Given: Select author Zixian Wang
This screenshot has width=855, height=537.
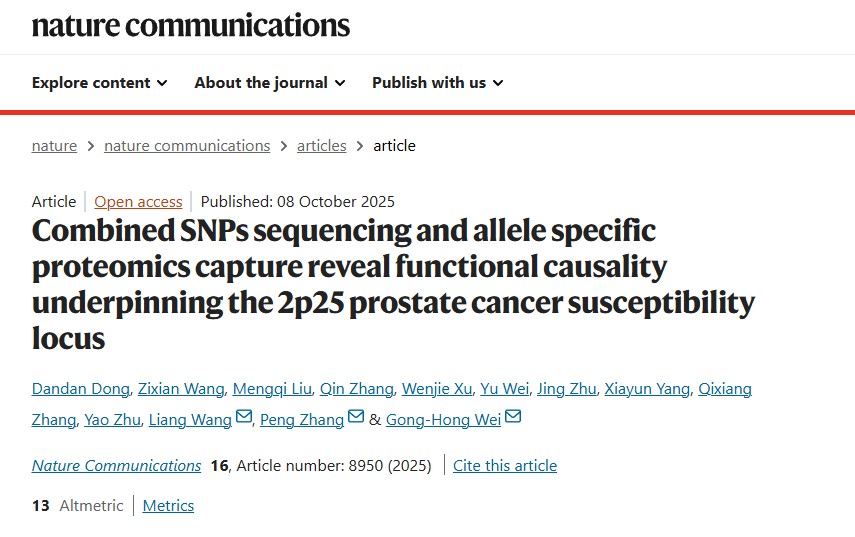Looking at the screenshot, I should [180, 389].
